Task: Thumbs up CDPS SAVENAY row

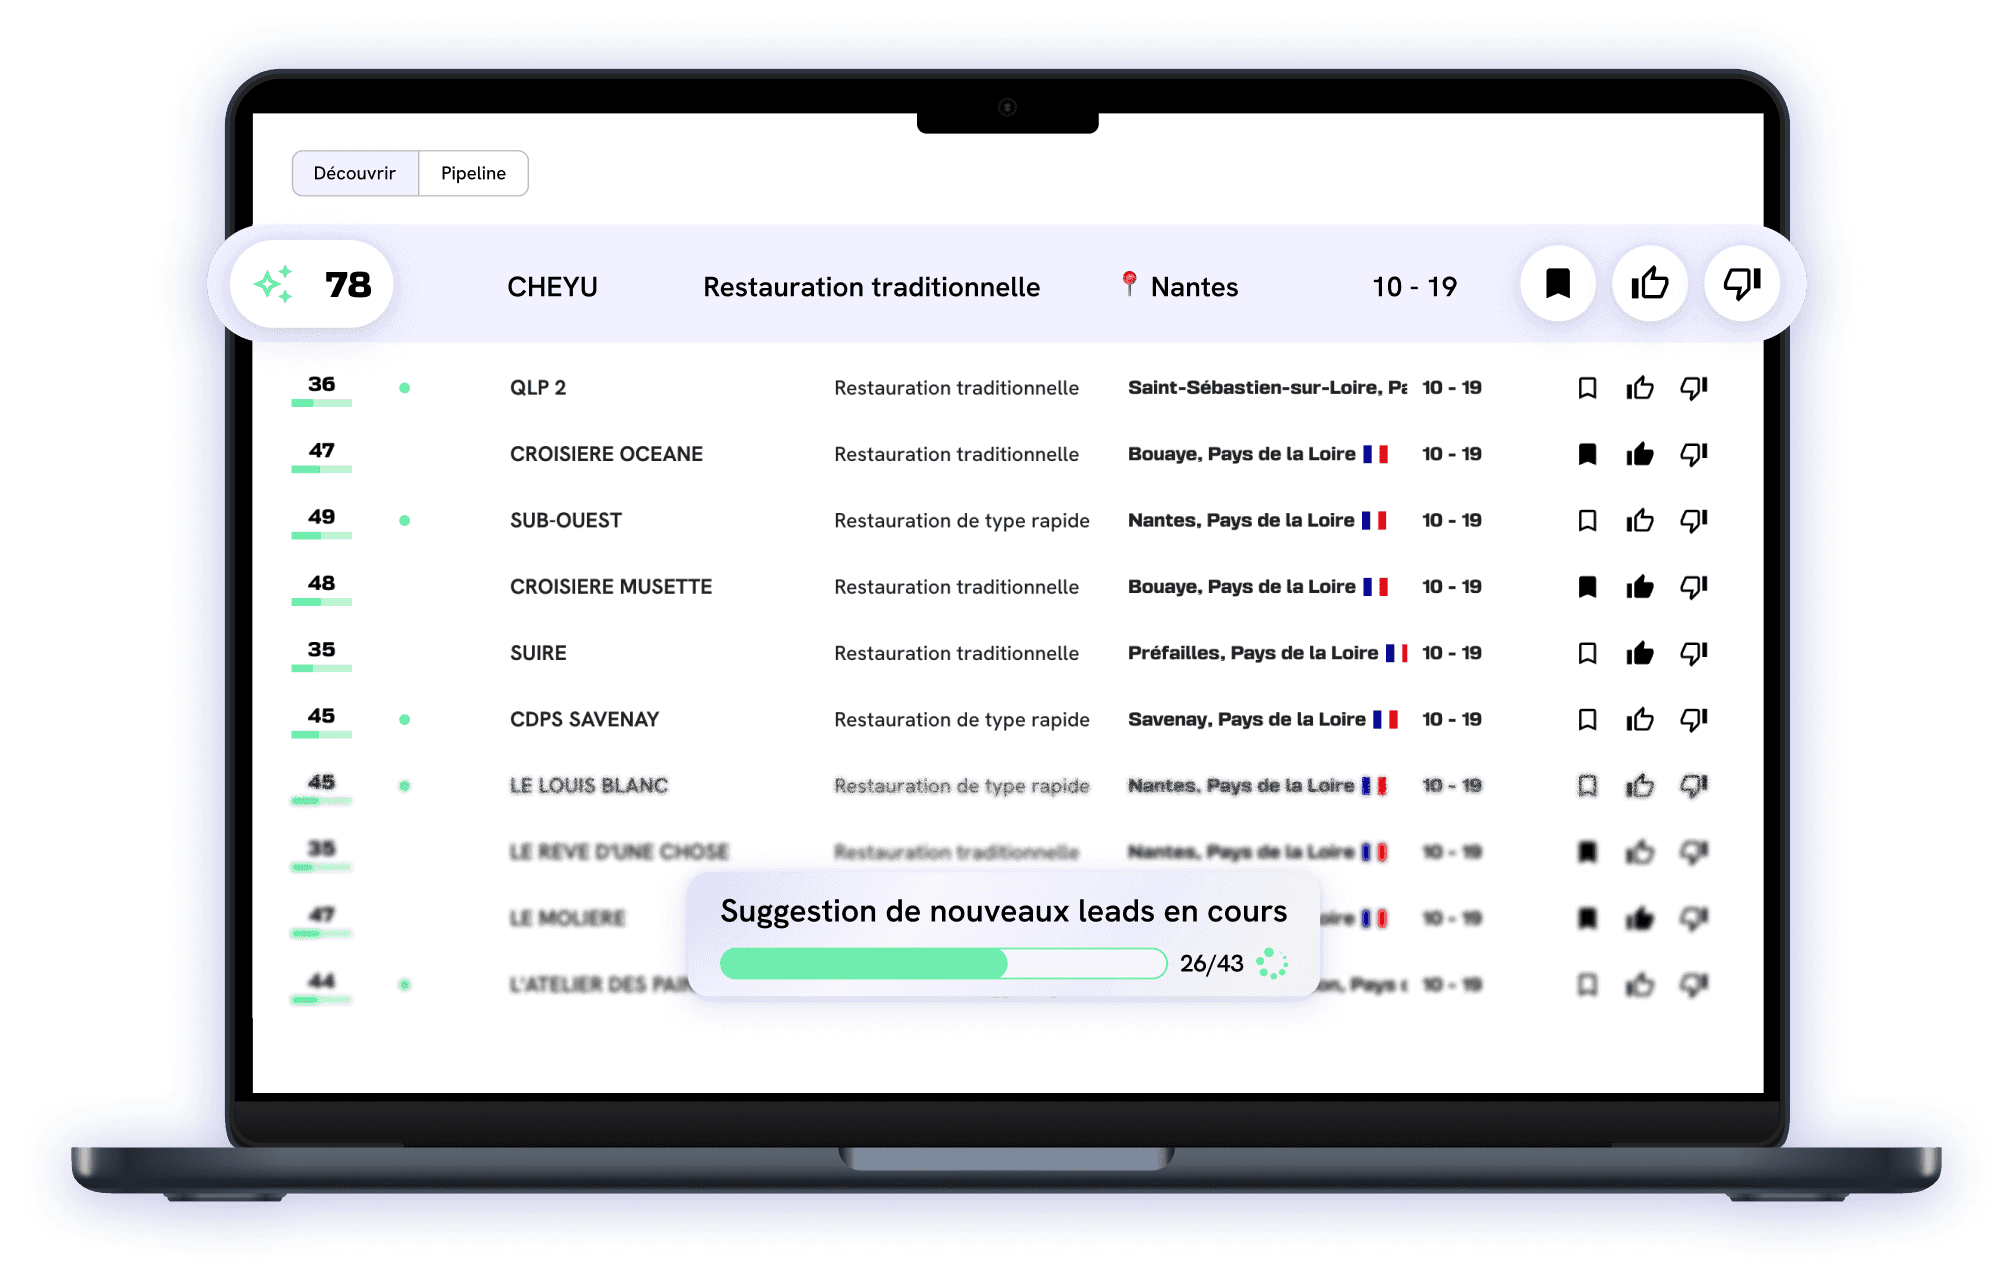Action: (1639, 720)
